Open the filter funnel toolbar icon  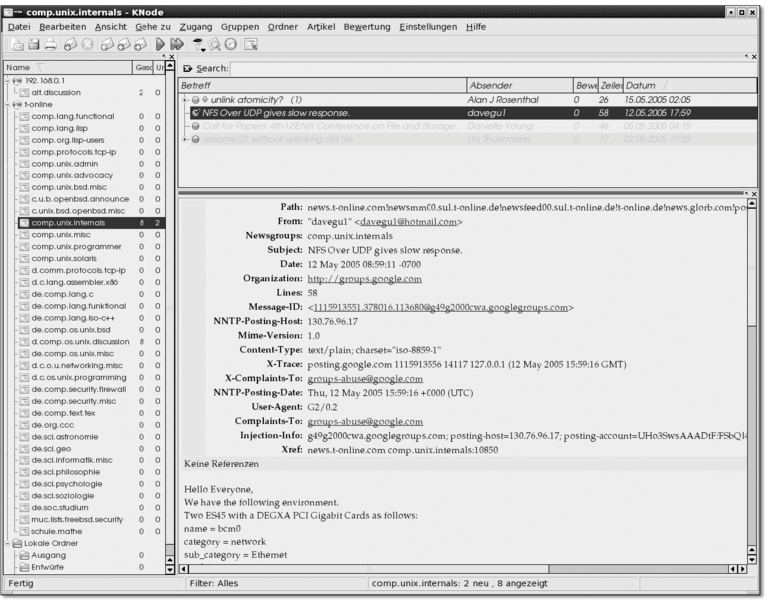coord(200,45)
